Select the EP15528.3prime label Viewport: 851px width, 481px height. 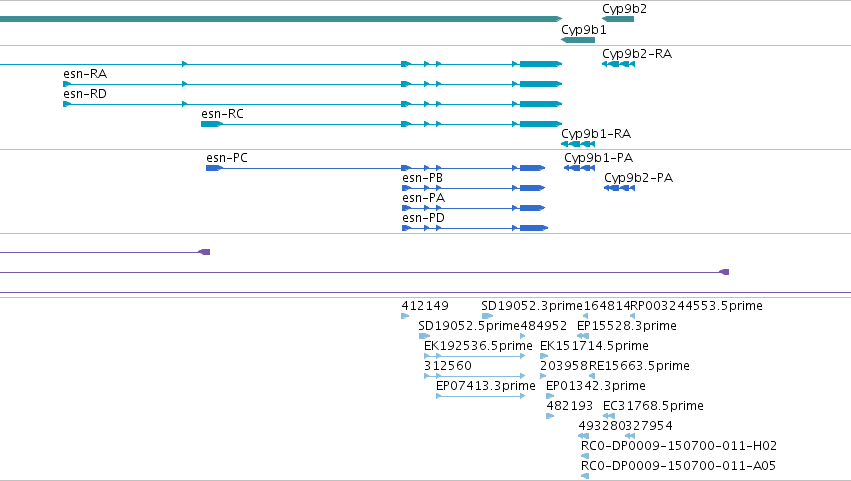[x=627, y=326]
